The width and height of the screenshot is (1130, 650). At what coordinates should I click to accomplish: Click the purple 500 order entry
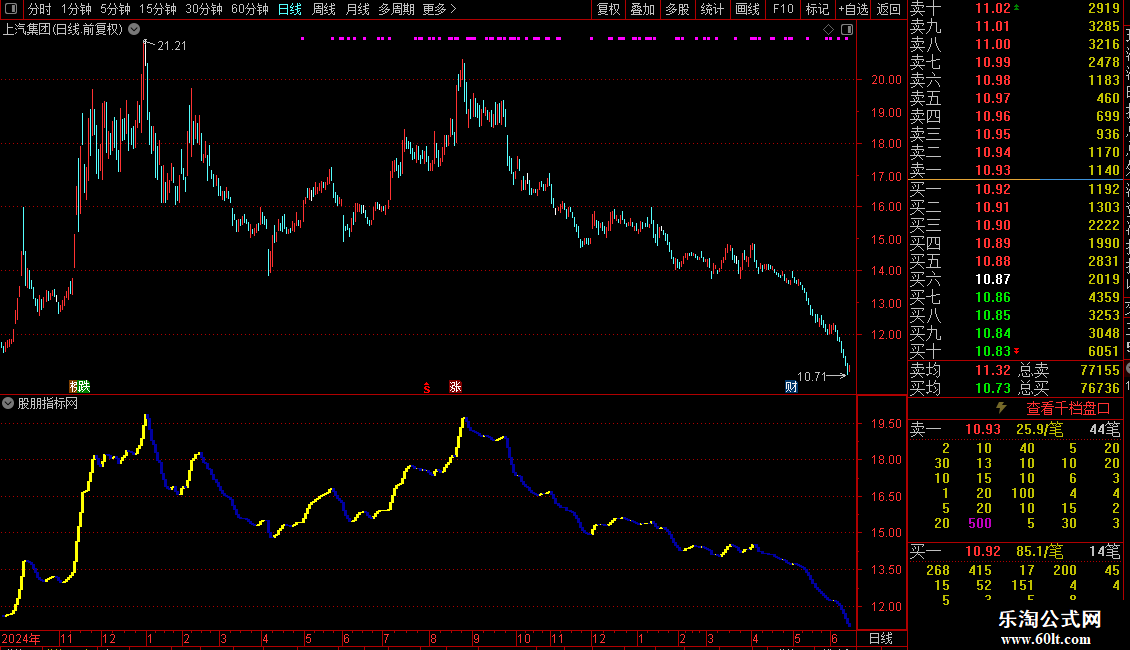pos(979,523)
